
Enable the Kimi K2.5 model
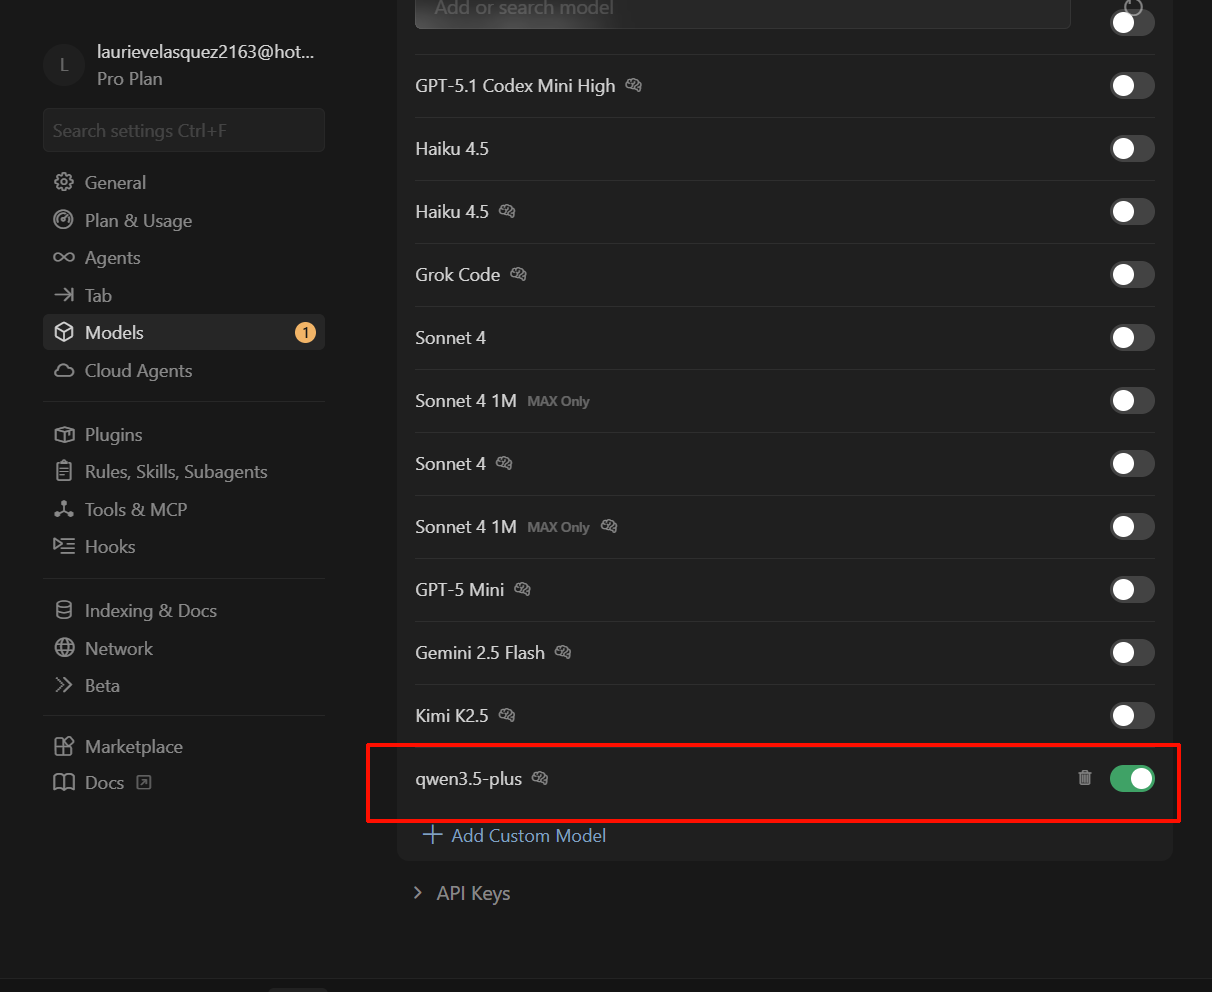click(1132, 715)
